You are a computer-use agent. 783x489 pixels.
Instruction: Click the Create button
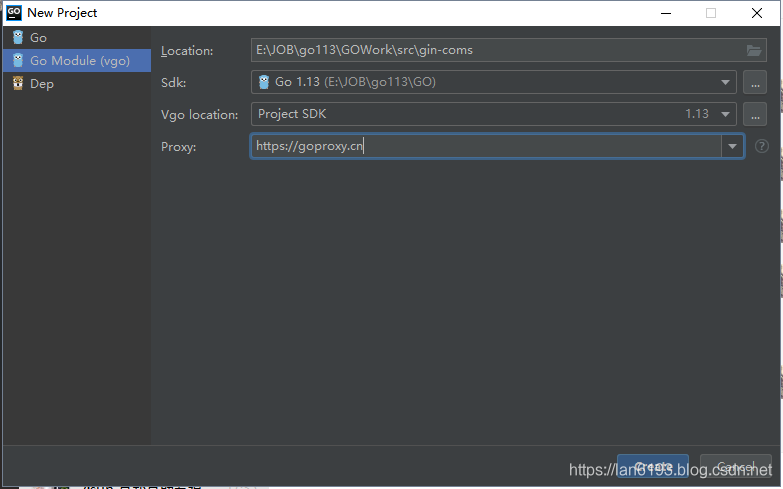click(653, 467)
